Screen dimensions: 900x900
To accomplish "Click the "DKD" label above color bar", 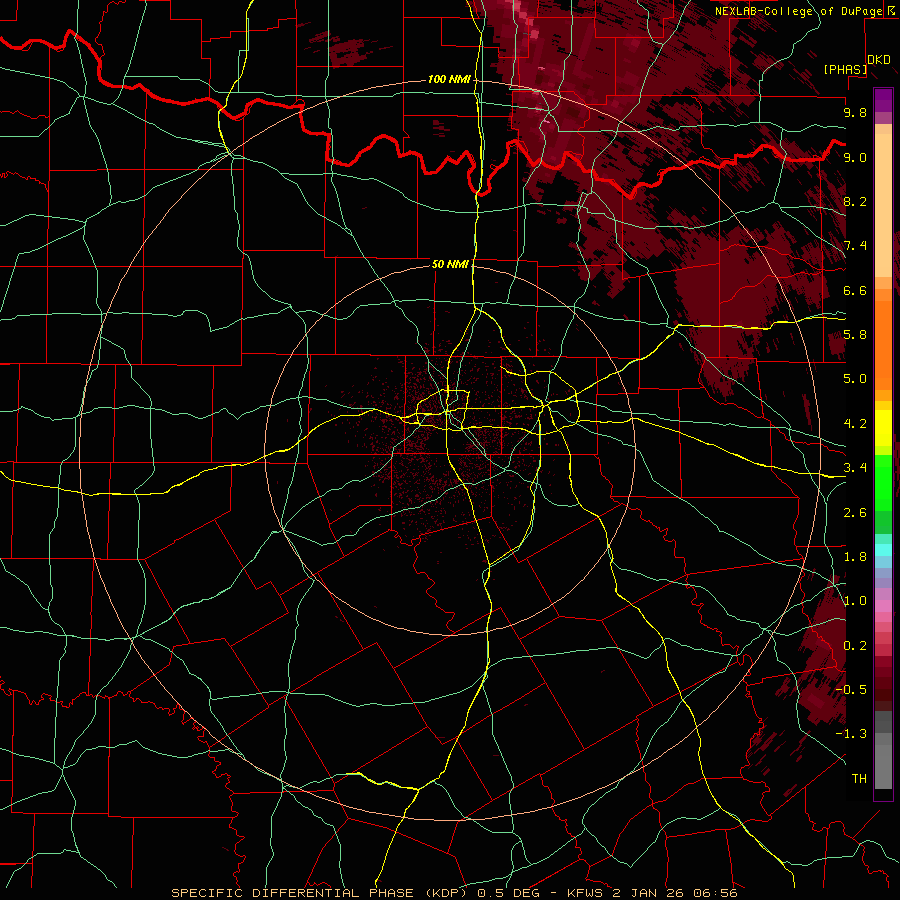I will tap(879, 60).
